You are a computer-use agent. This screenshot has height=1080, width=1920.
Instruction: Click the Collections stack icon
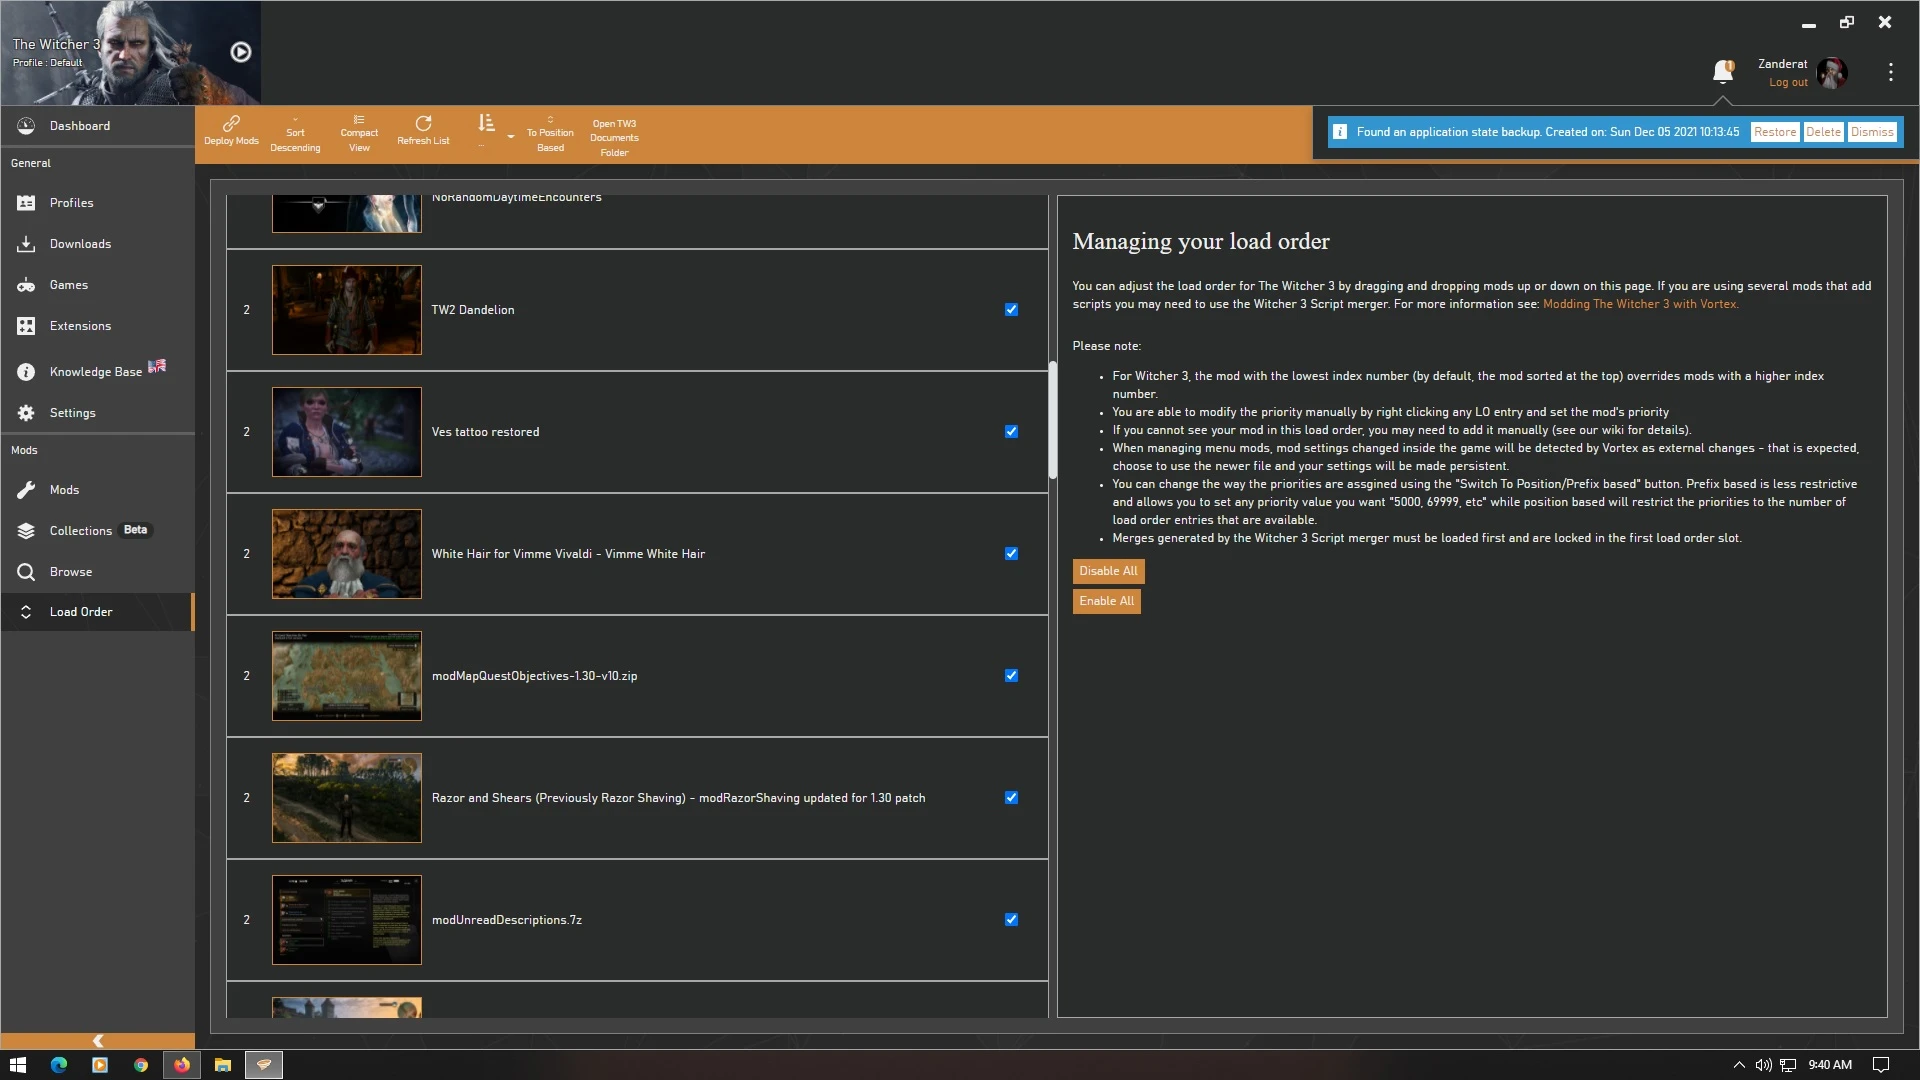26,531
